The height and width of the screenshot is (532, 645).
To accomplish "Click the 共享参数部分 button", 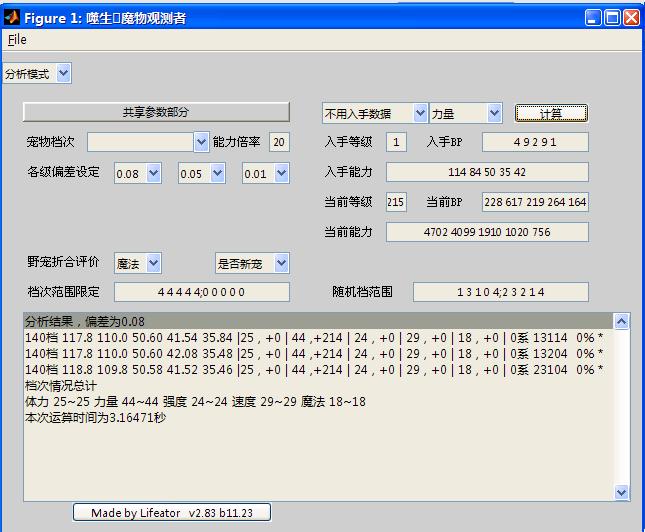I will [x=156, y=112].
